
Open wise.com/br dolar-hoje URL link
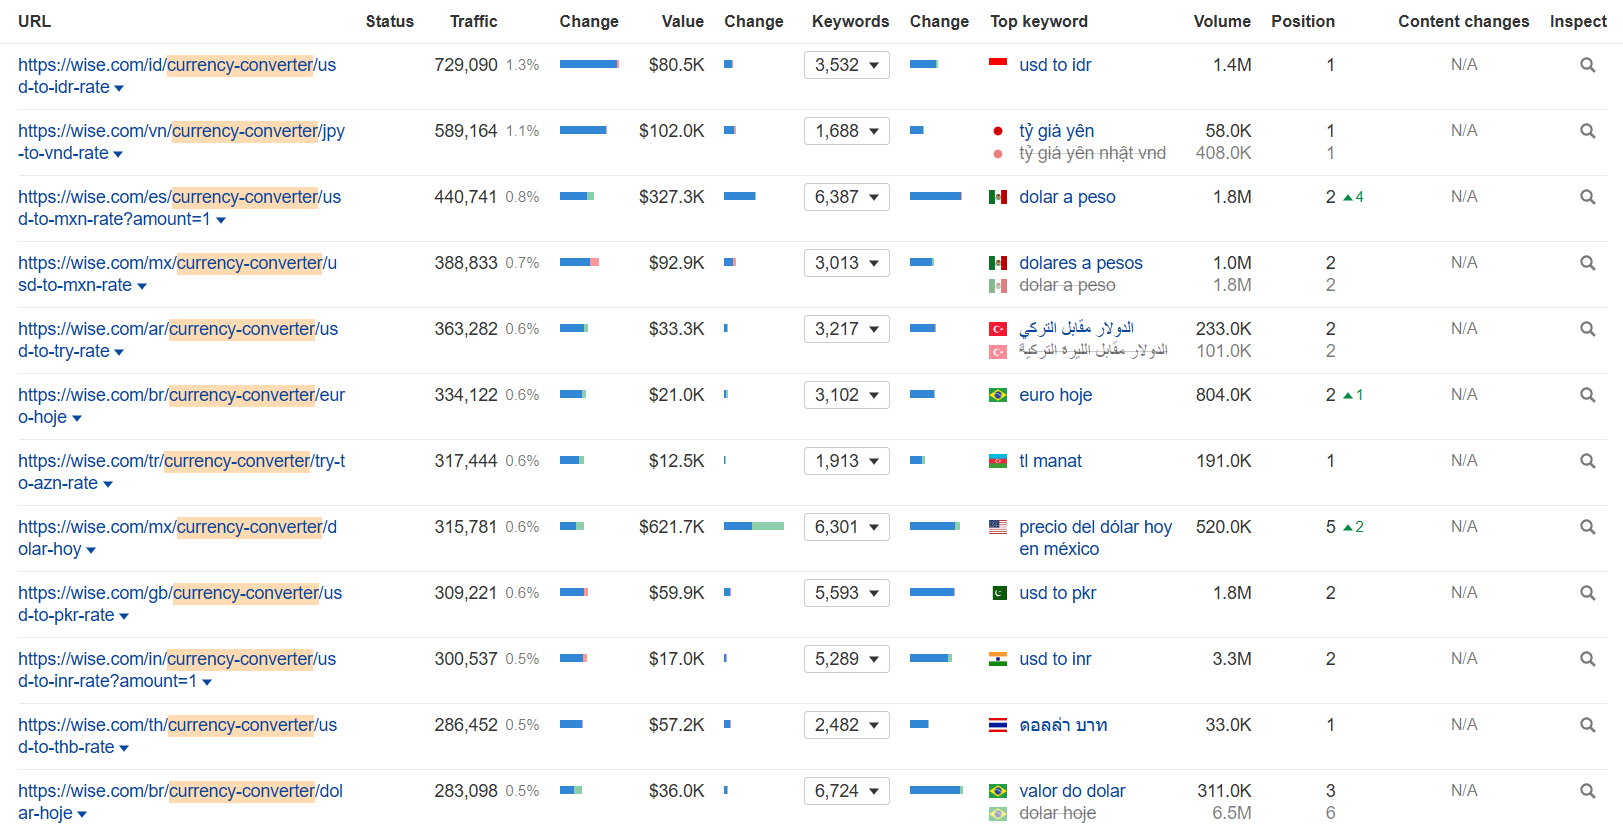point(180,802)
